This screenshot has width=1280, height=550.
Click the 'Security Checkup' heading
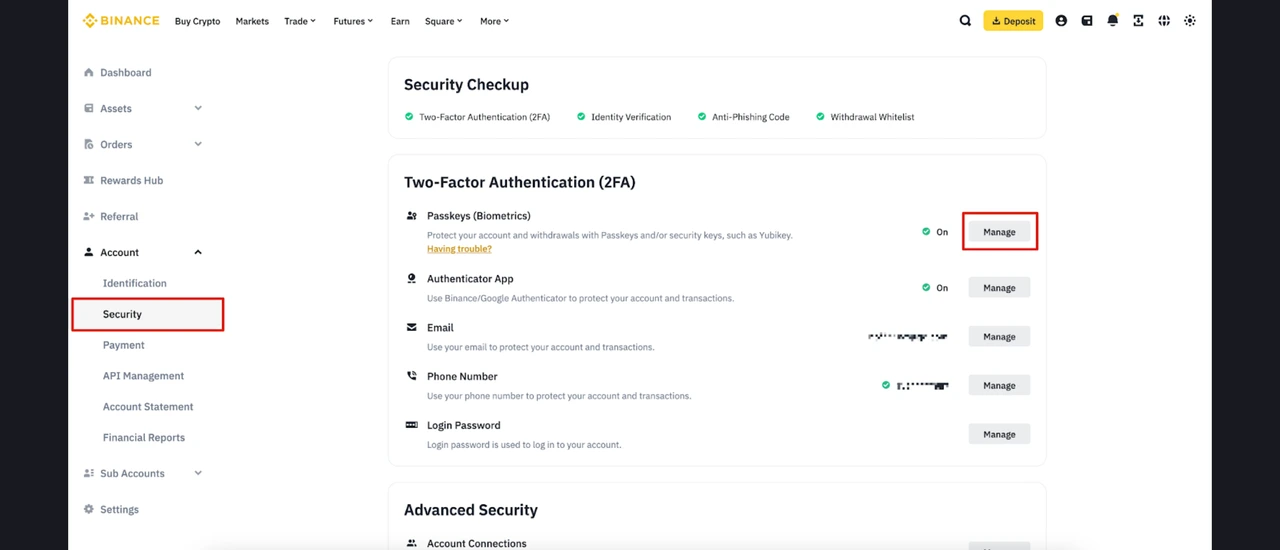pyautogui.click(x=466, y=85)
